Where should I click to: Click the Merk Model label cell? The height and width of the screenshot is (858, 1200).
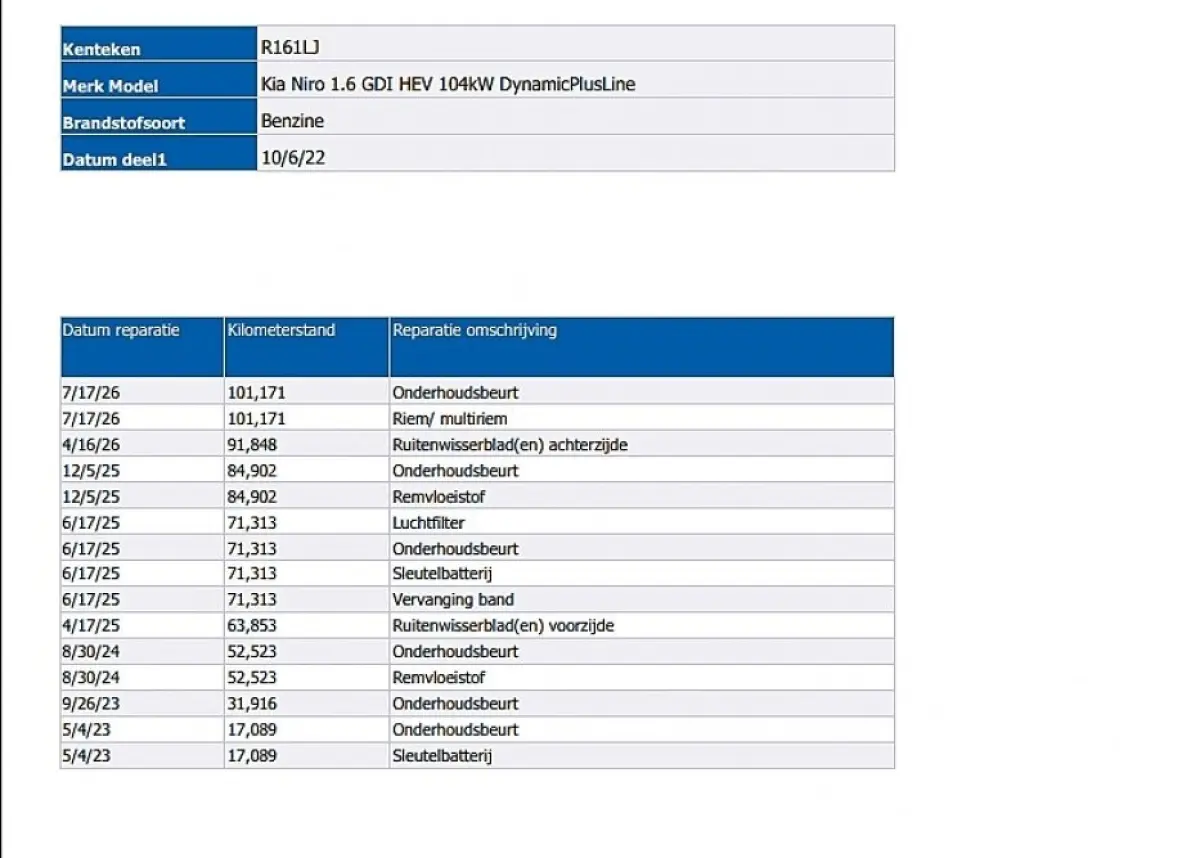[x=159, y=80]
